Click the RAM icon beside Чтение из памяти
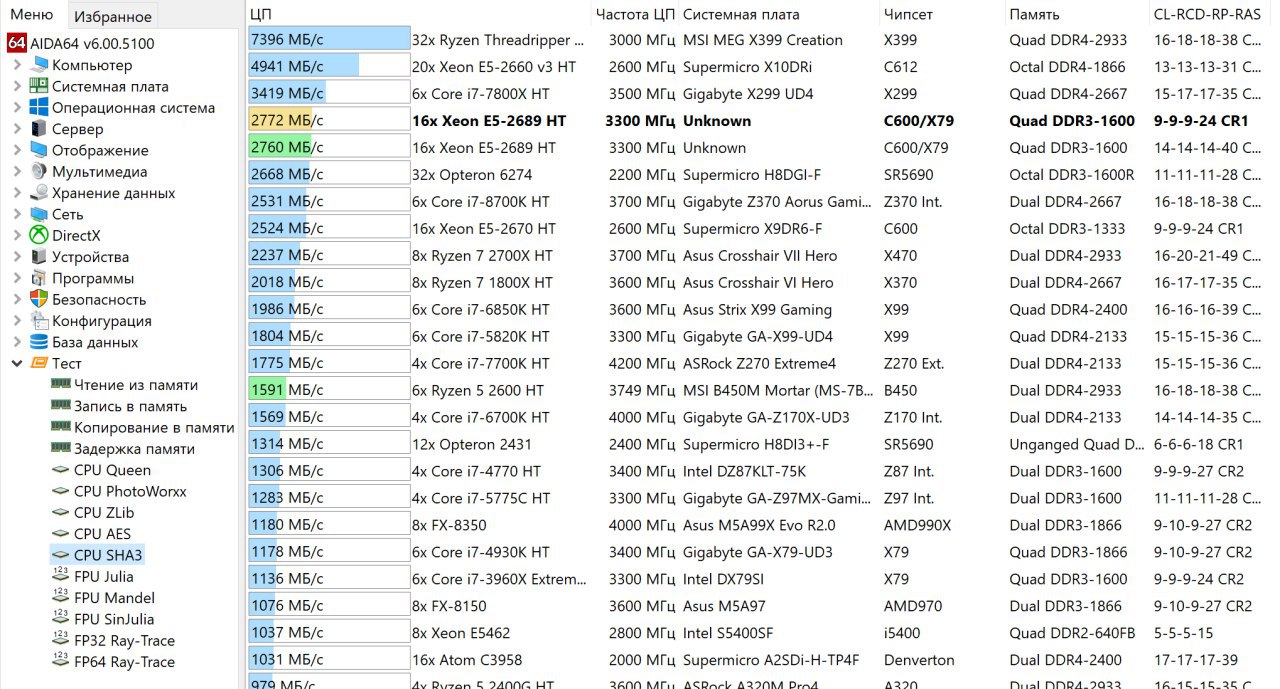The width and height of the screenshot is (1280, 689). (x=60, y=384)
